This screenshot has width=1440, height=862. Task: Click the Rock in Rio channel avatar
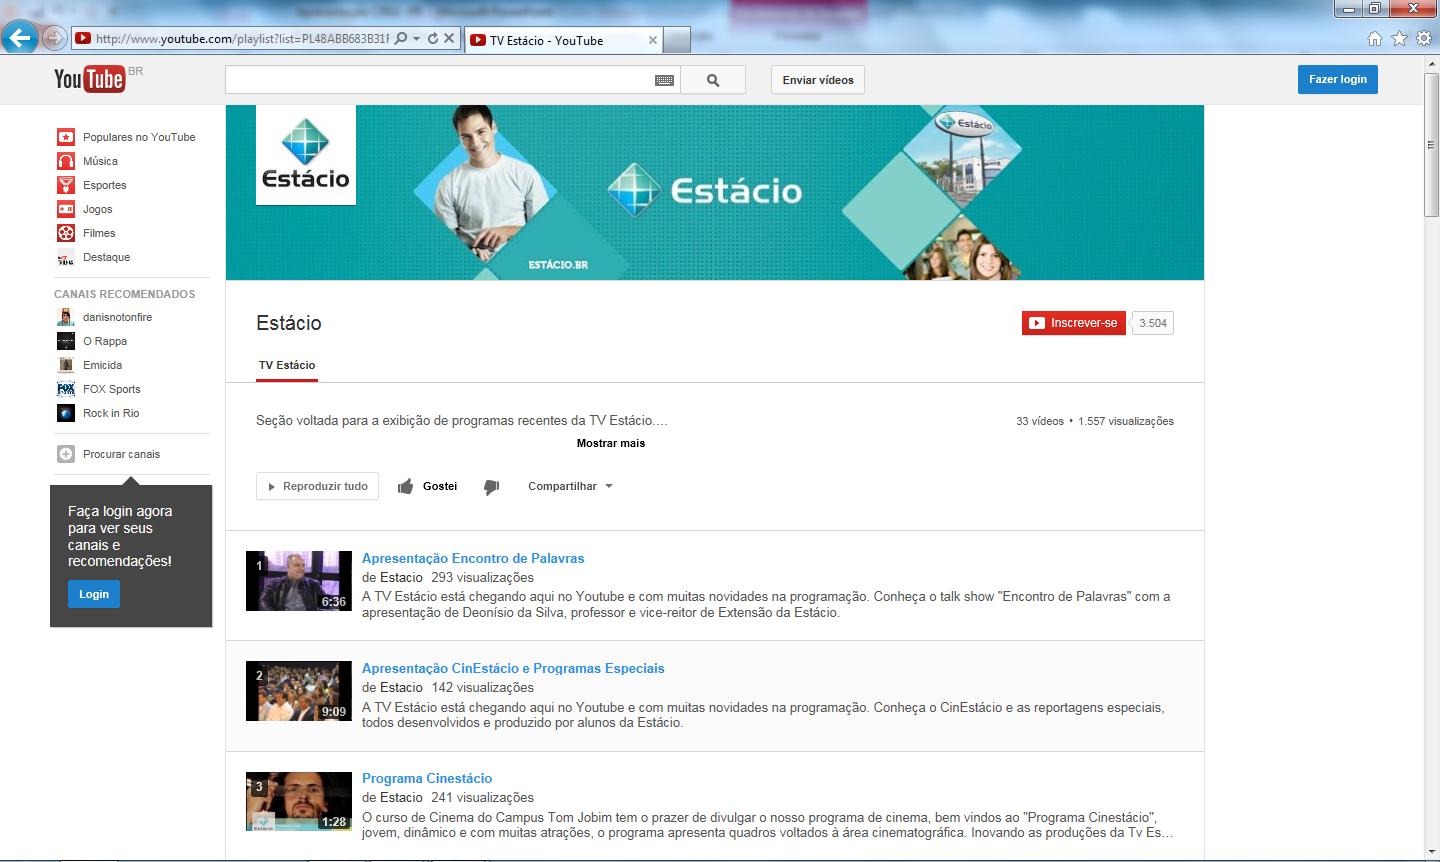[x=66, y=413]
